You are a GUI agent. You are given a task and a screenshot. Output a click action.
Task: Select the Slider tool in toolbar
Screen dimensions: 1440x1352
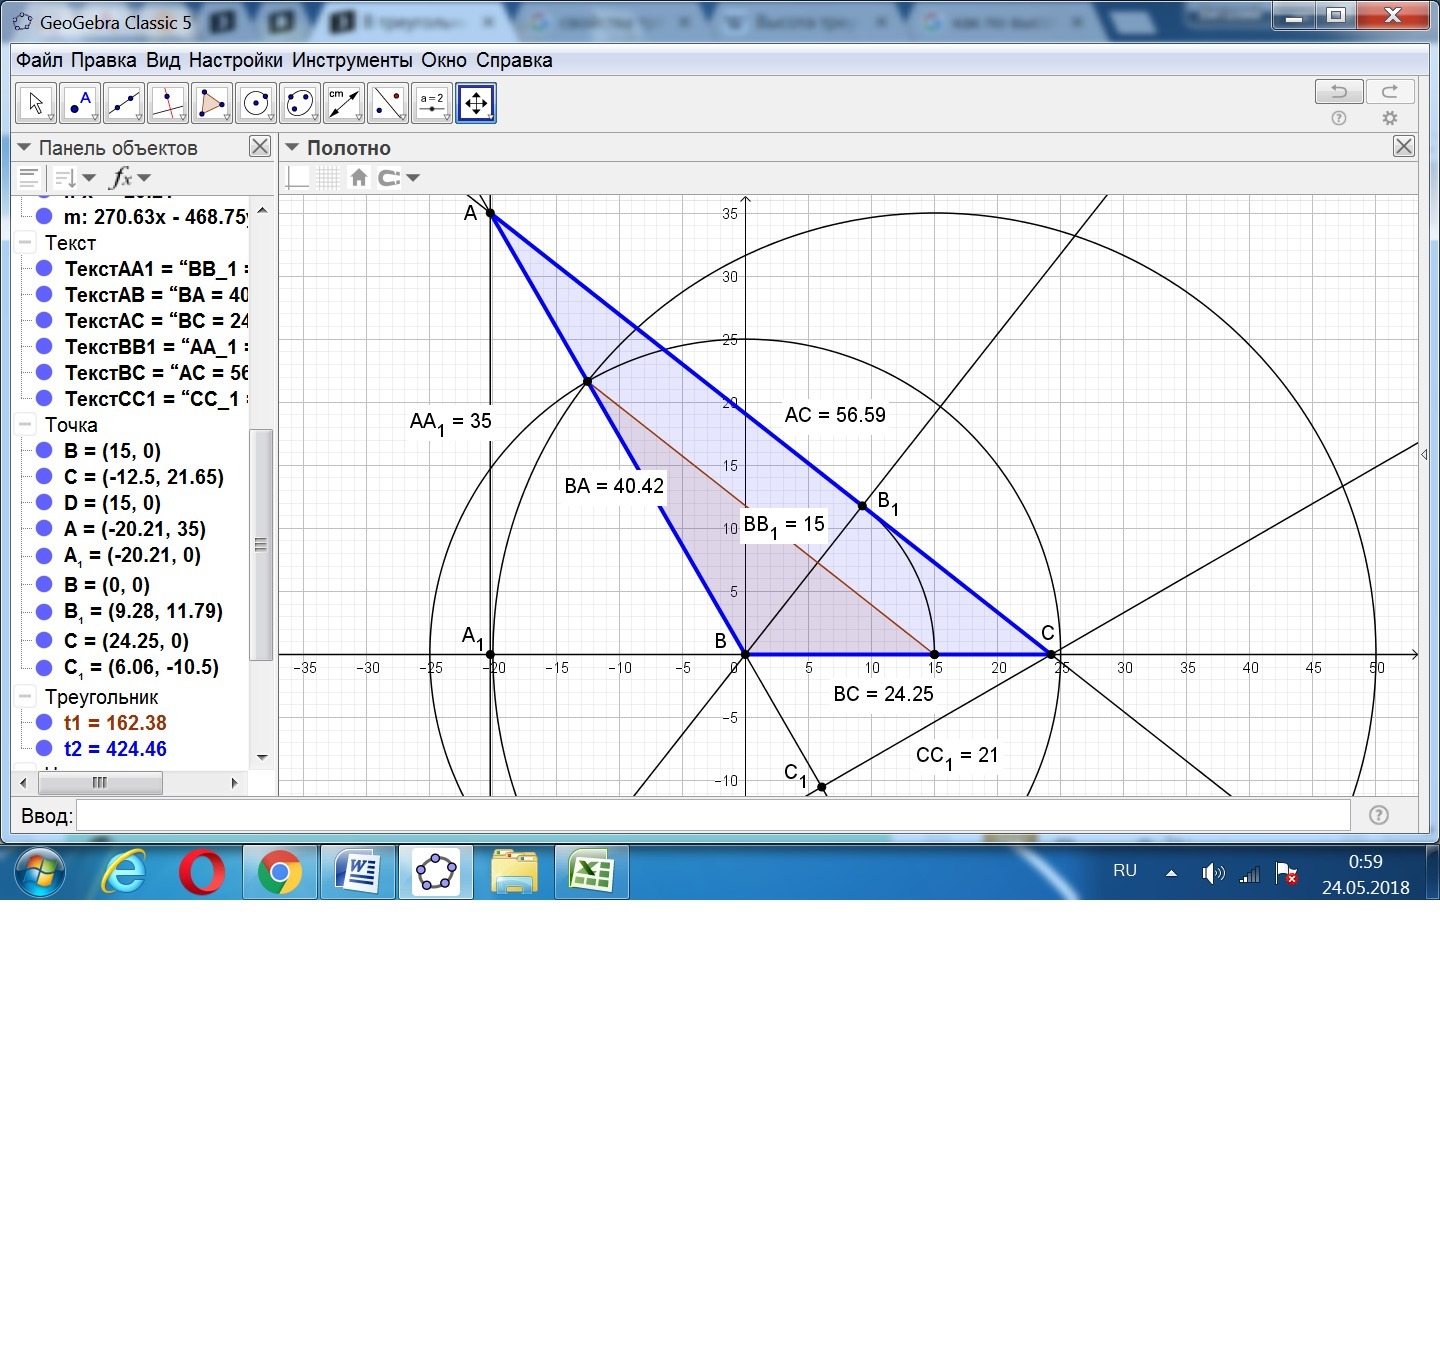[x=432, y=103]
